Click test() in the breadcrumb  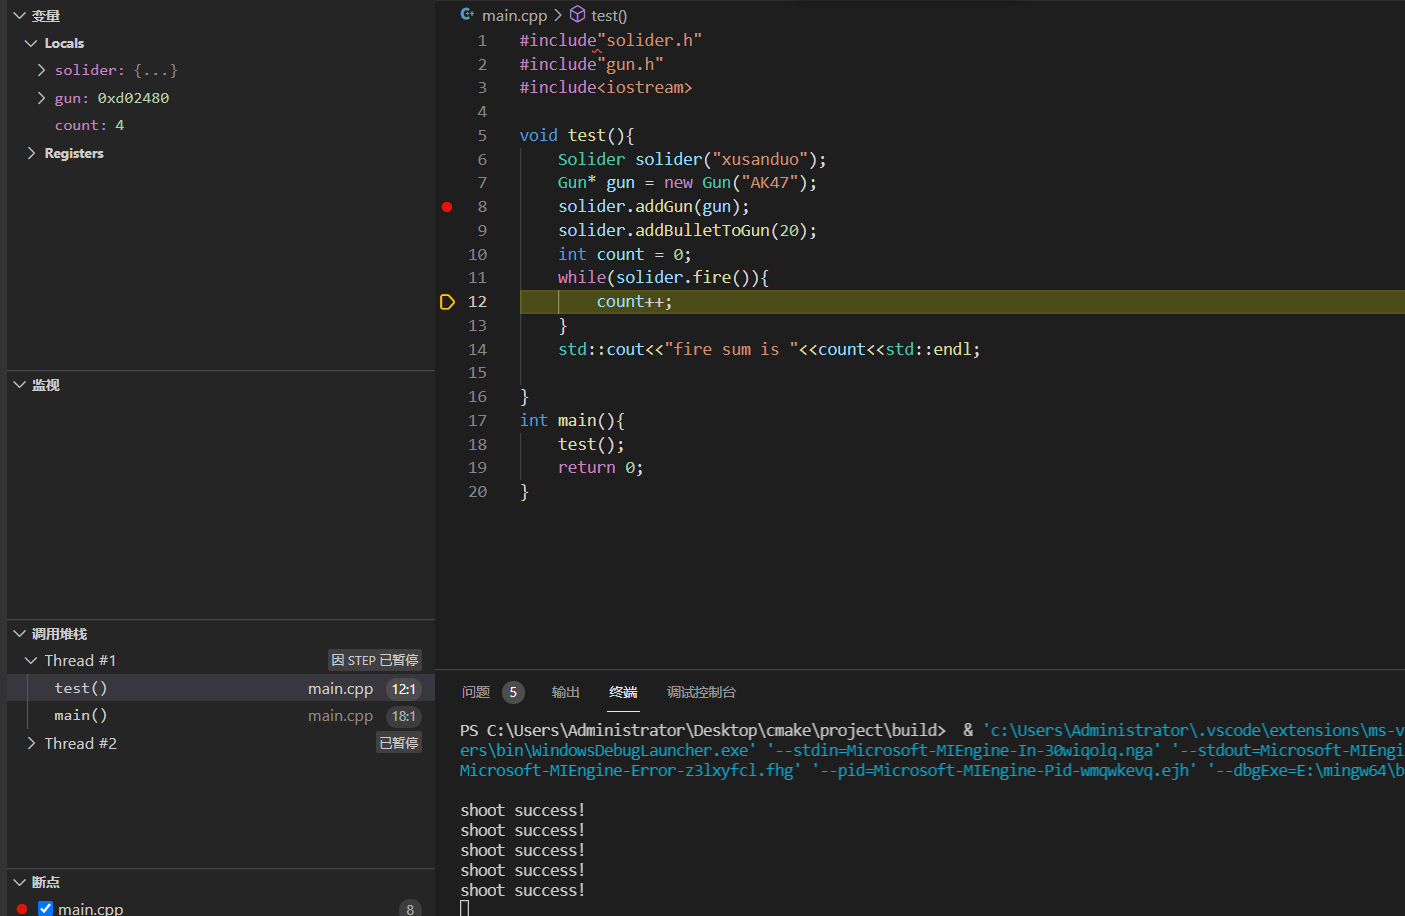click(x=609, y=15)
